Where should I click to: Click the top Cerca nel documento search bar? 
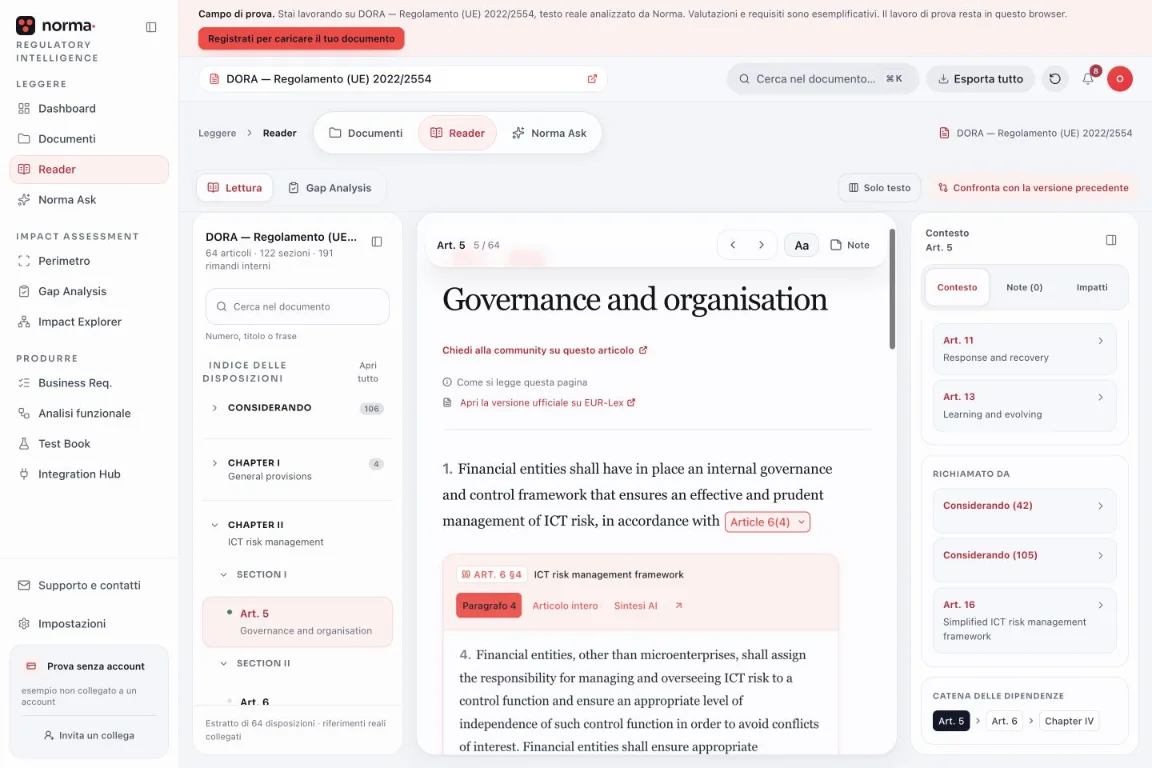click(823, 79)
